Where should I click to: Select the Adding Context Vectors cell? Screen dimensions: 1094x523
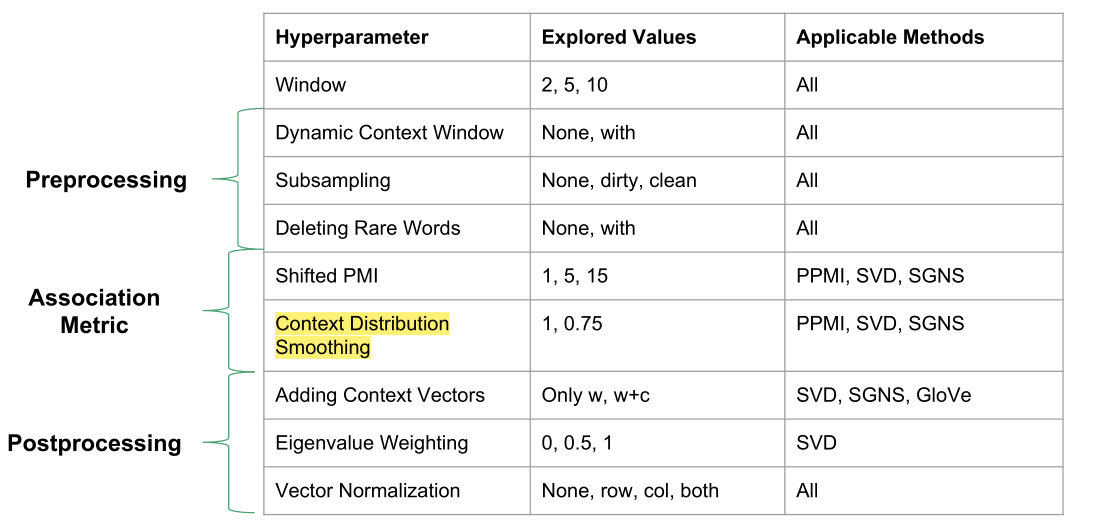(380, 395)
